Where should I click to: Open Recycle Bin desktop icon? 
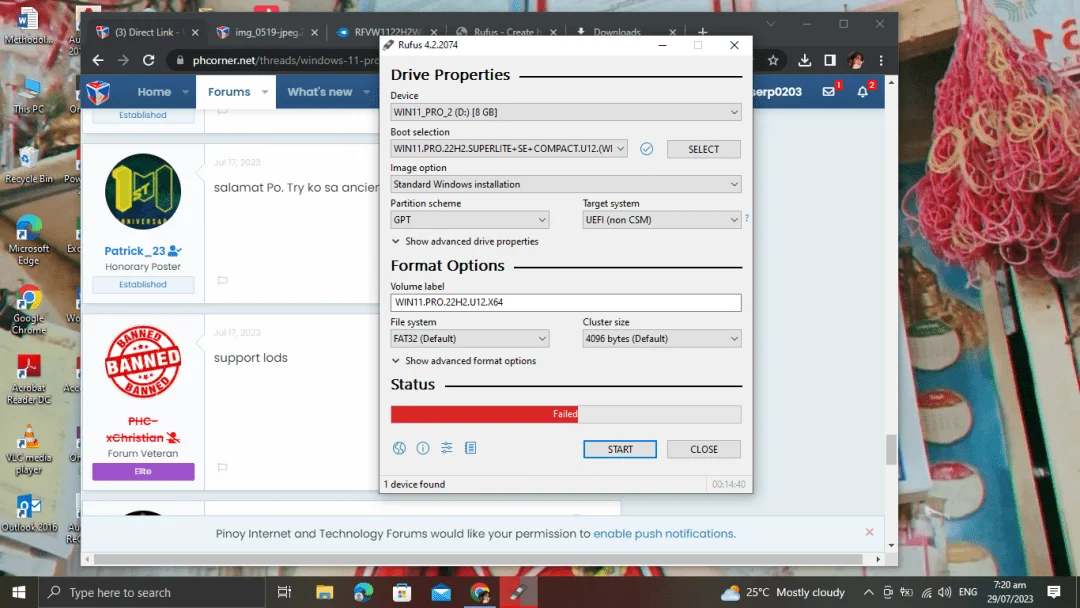[29, 165]
